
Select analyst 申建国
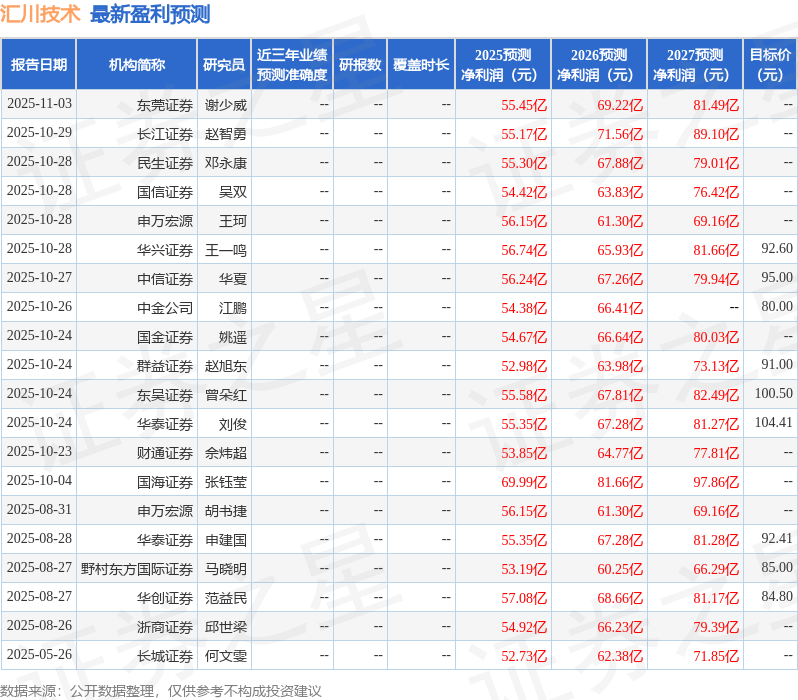(x=226, y=541)
